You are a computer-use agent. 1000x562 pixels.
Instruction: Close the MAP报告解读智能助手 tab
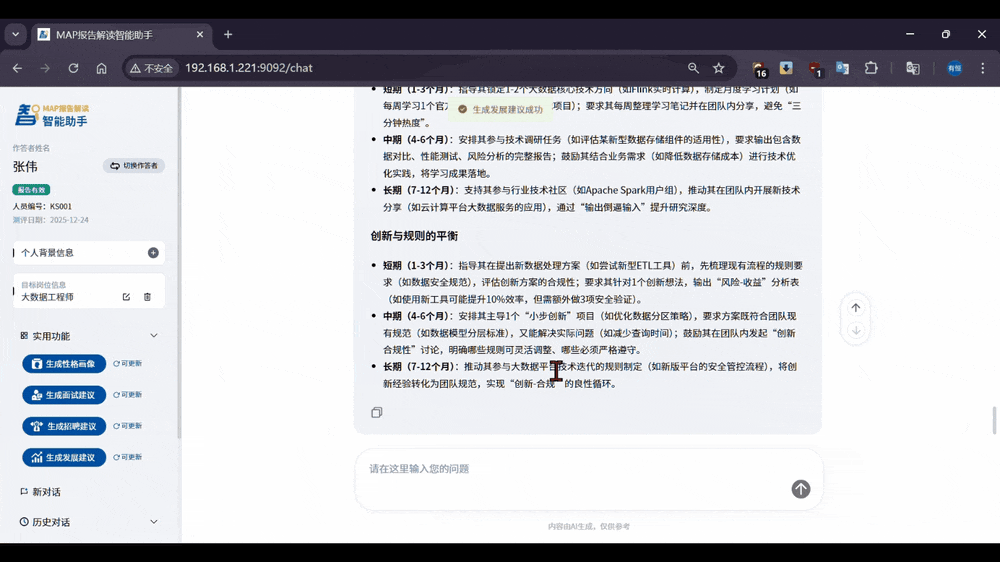click(x=200, y=34)
